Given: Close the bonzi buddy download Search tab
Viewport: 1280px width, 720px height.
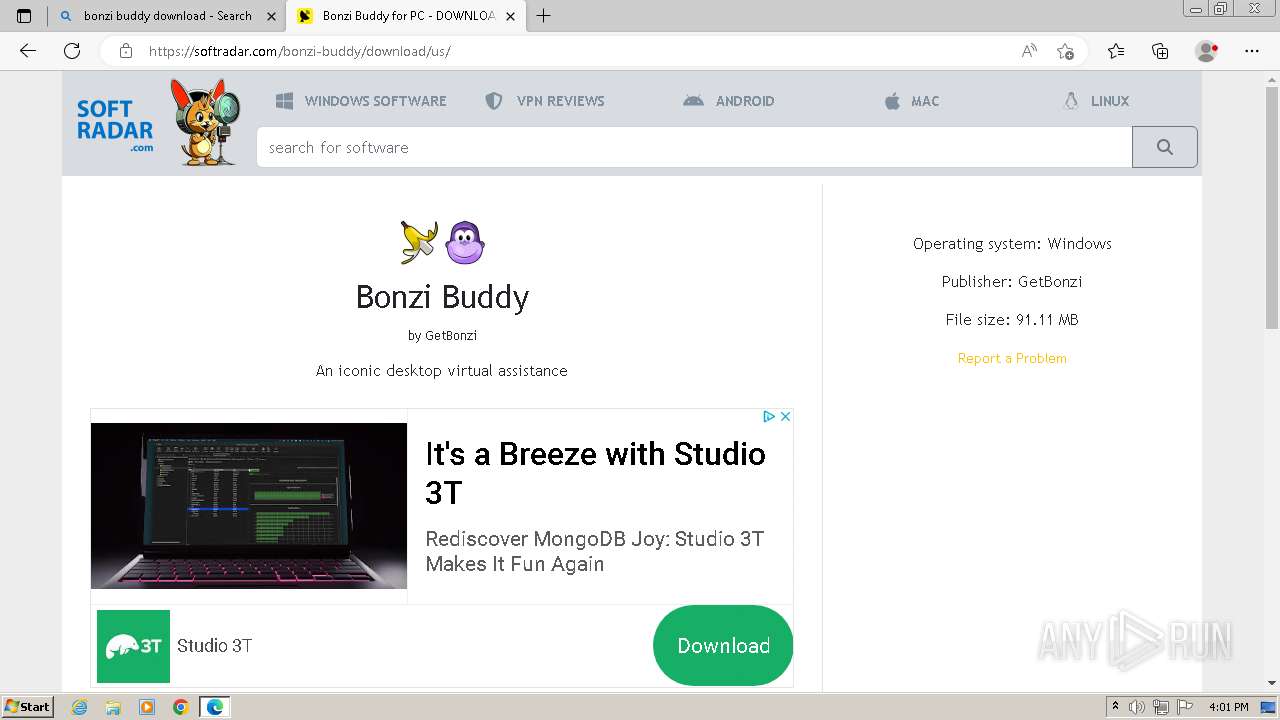Looking at the screenshot, I should [271, 16].
